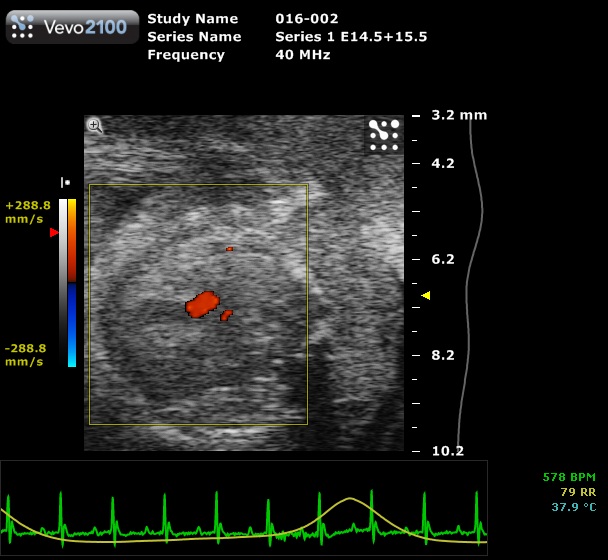Viewport: 608px width, 560px height.
Task: Click the Frequency label
Action: pyautogui.click(x=186, y=55)
